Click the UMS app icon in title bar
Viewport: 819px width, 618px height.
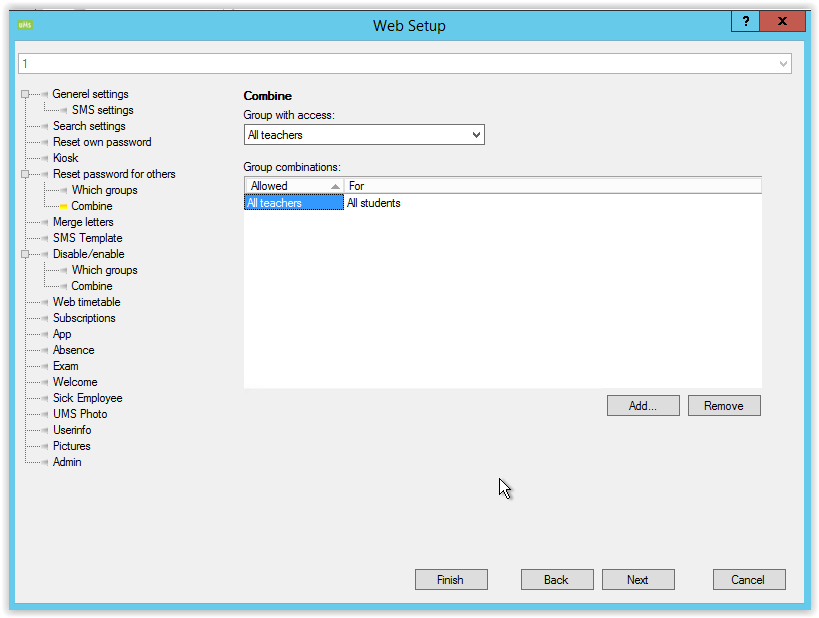(x=26, y=23)
